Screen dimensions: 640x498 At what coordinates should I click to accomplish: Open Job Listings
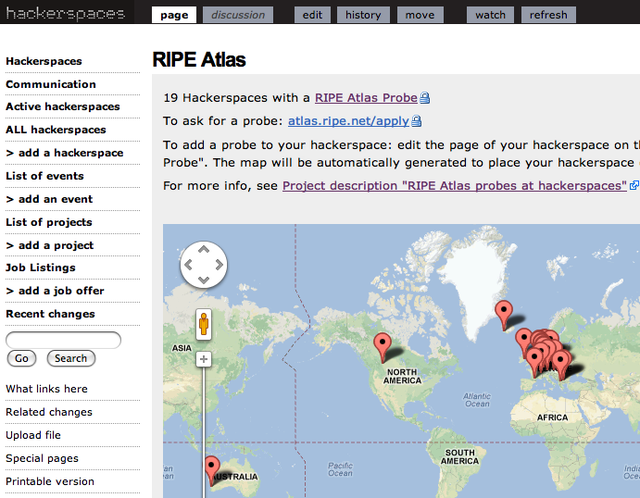(40, 268)
